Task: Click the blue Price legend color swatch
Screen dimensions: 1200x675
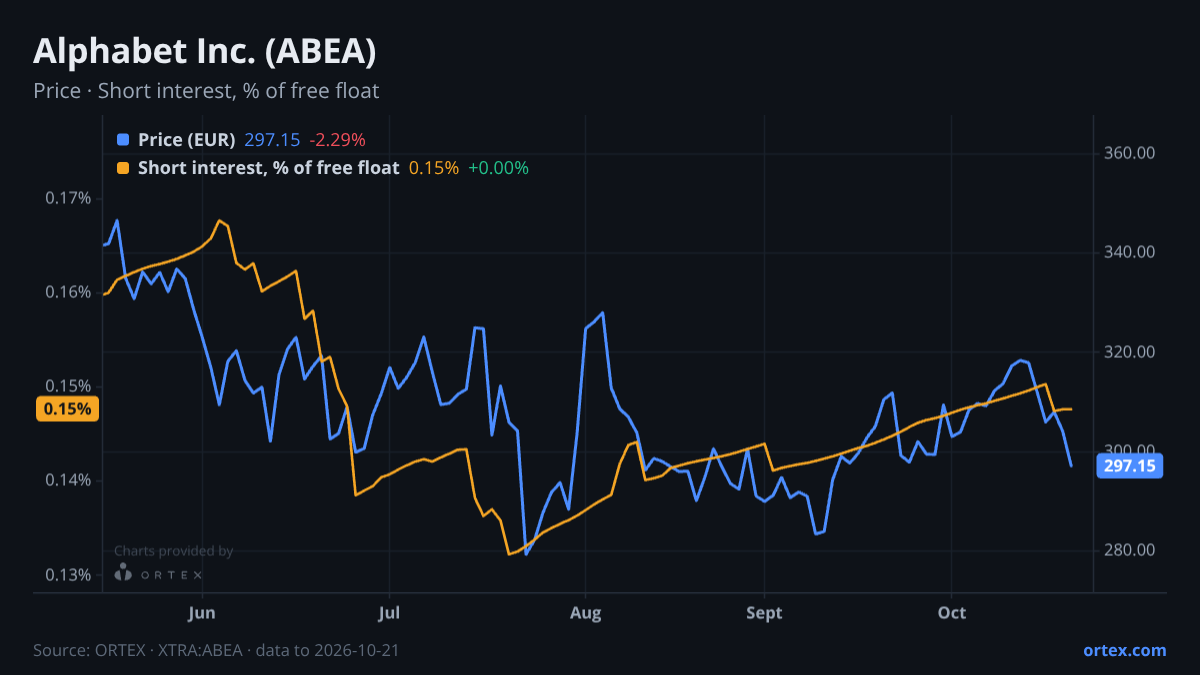Action: (x=123, y=140)
